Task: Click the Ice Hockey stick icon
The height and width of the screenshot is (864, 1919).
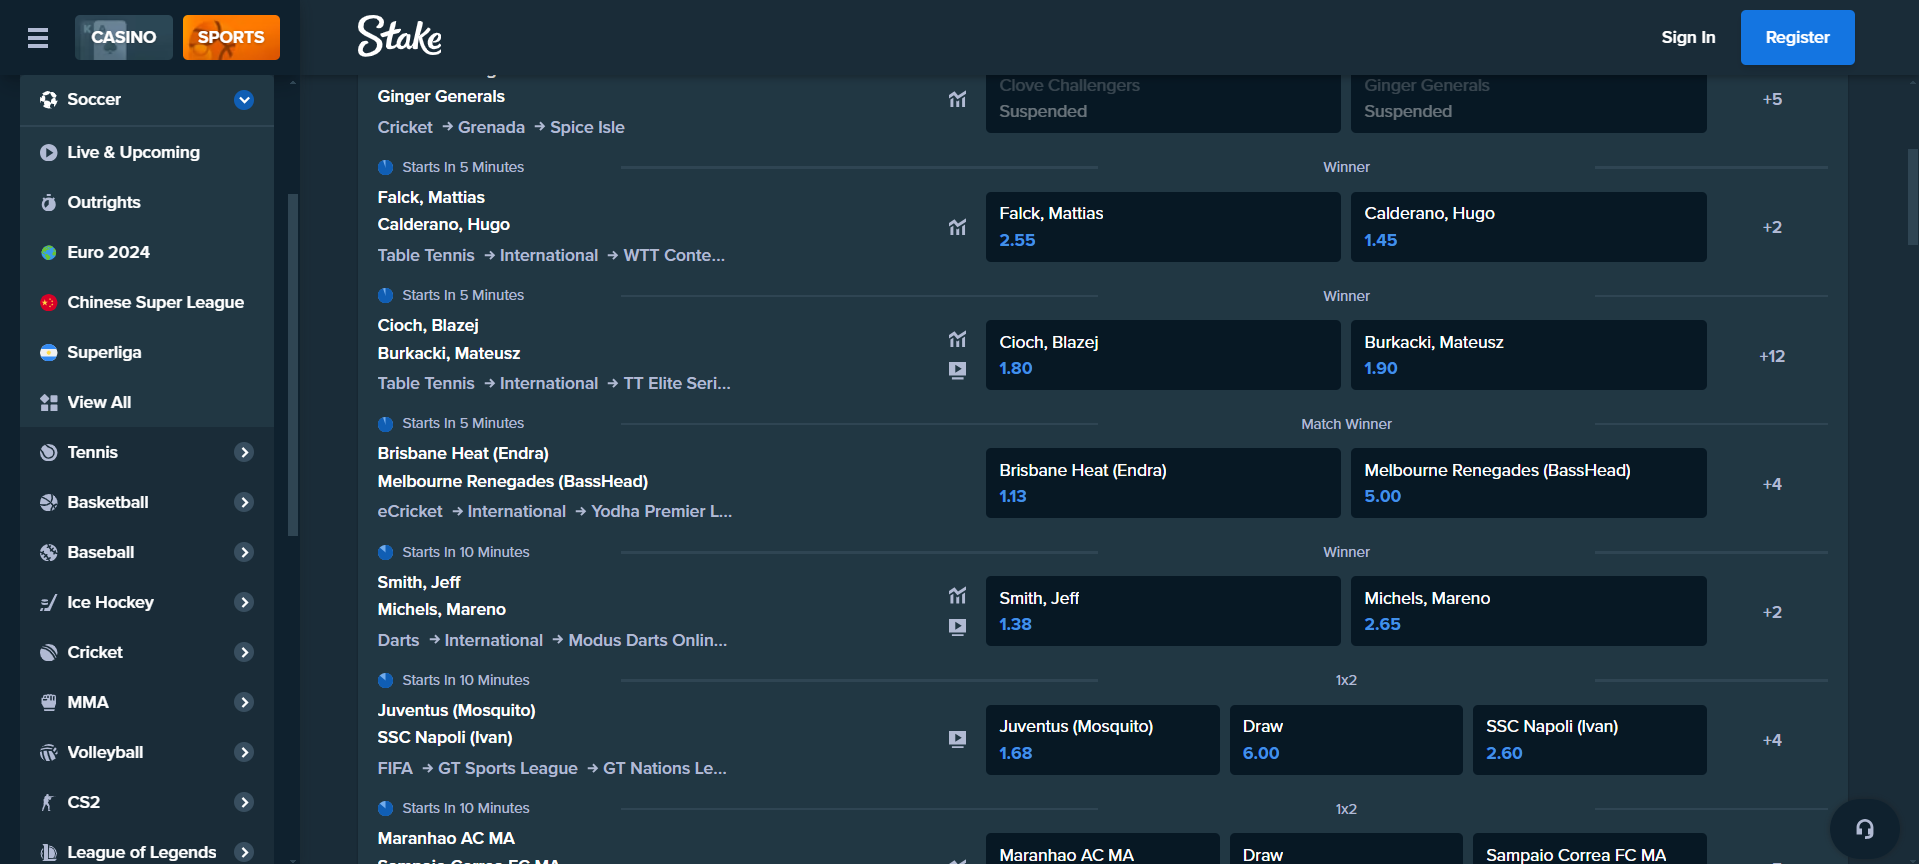Action: click(48, 602)
